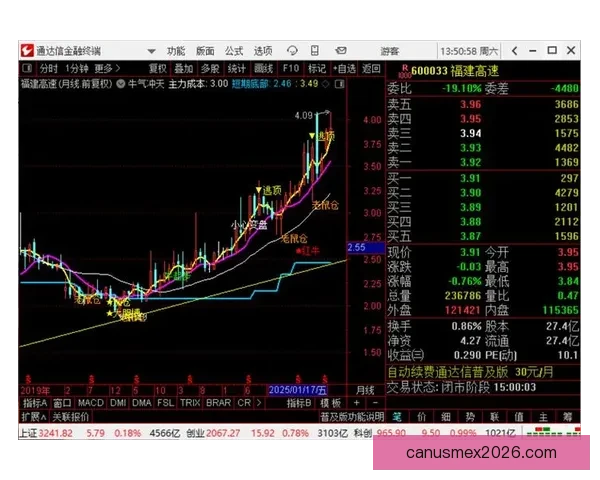Select the 价 tab in quote panel
The image size is (600, 480).
coord(421,416)
